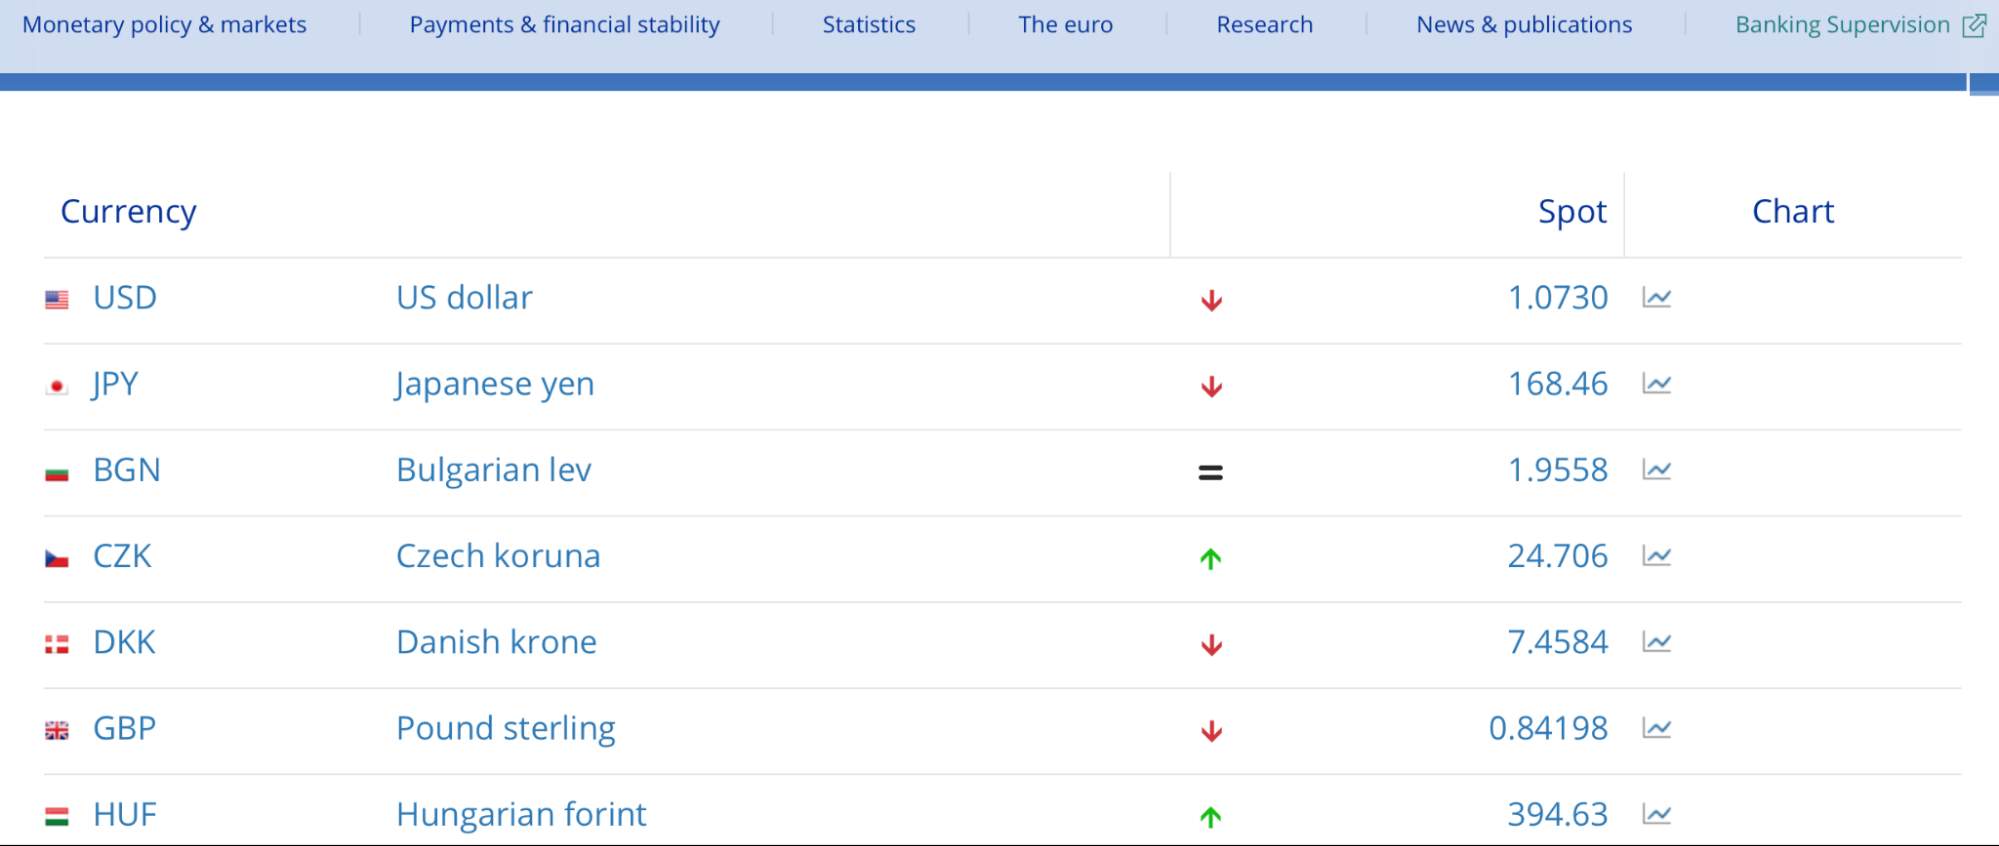Click the green up arrow for HUF
The width and height of the screenshot is (1999, 846).
[x=1211, y=816]
